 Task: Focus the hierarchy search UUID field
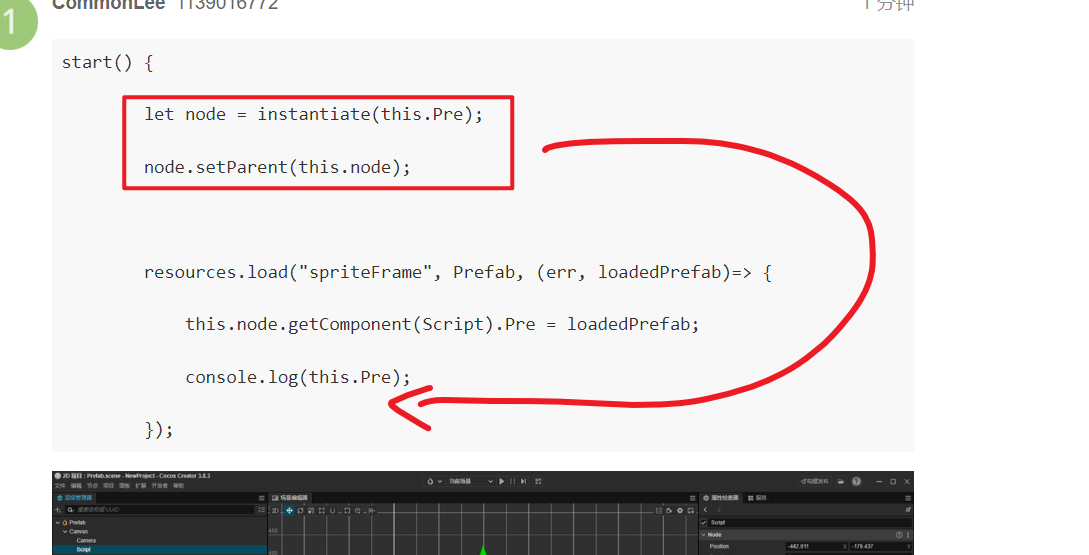(159, 510)
